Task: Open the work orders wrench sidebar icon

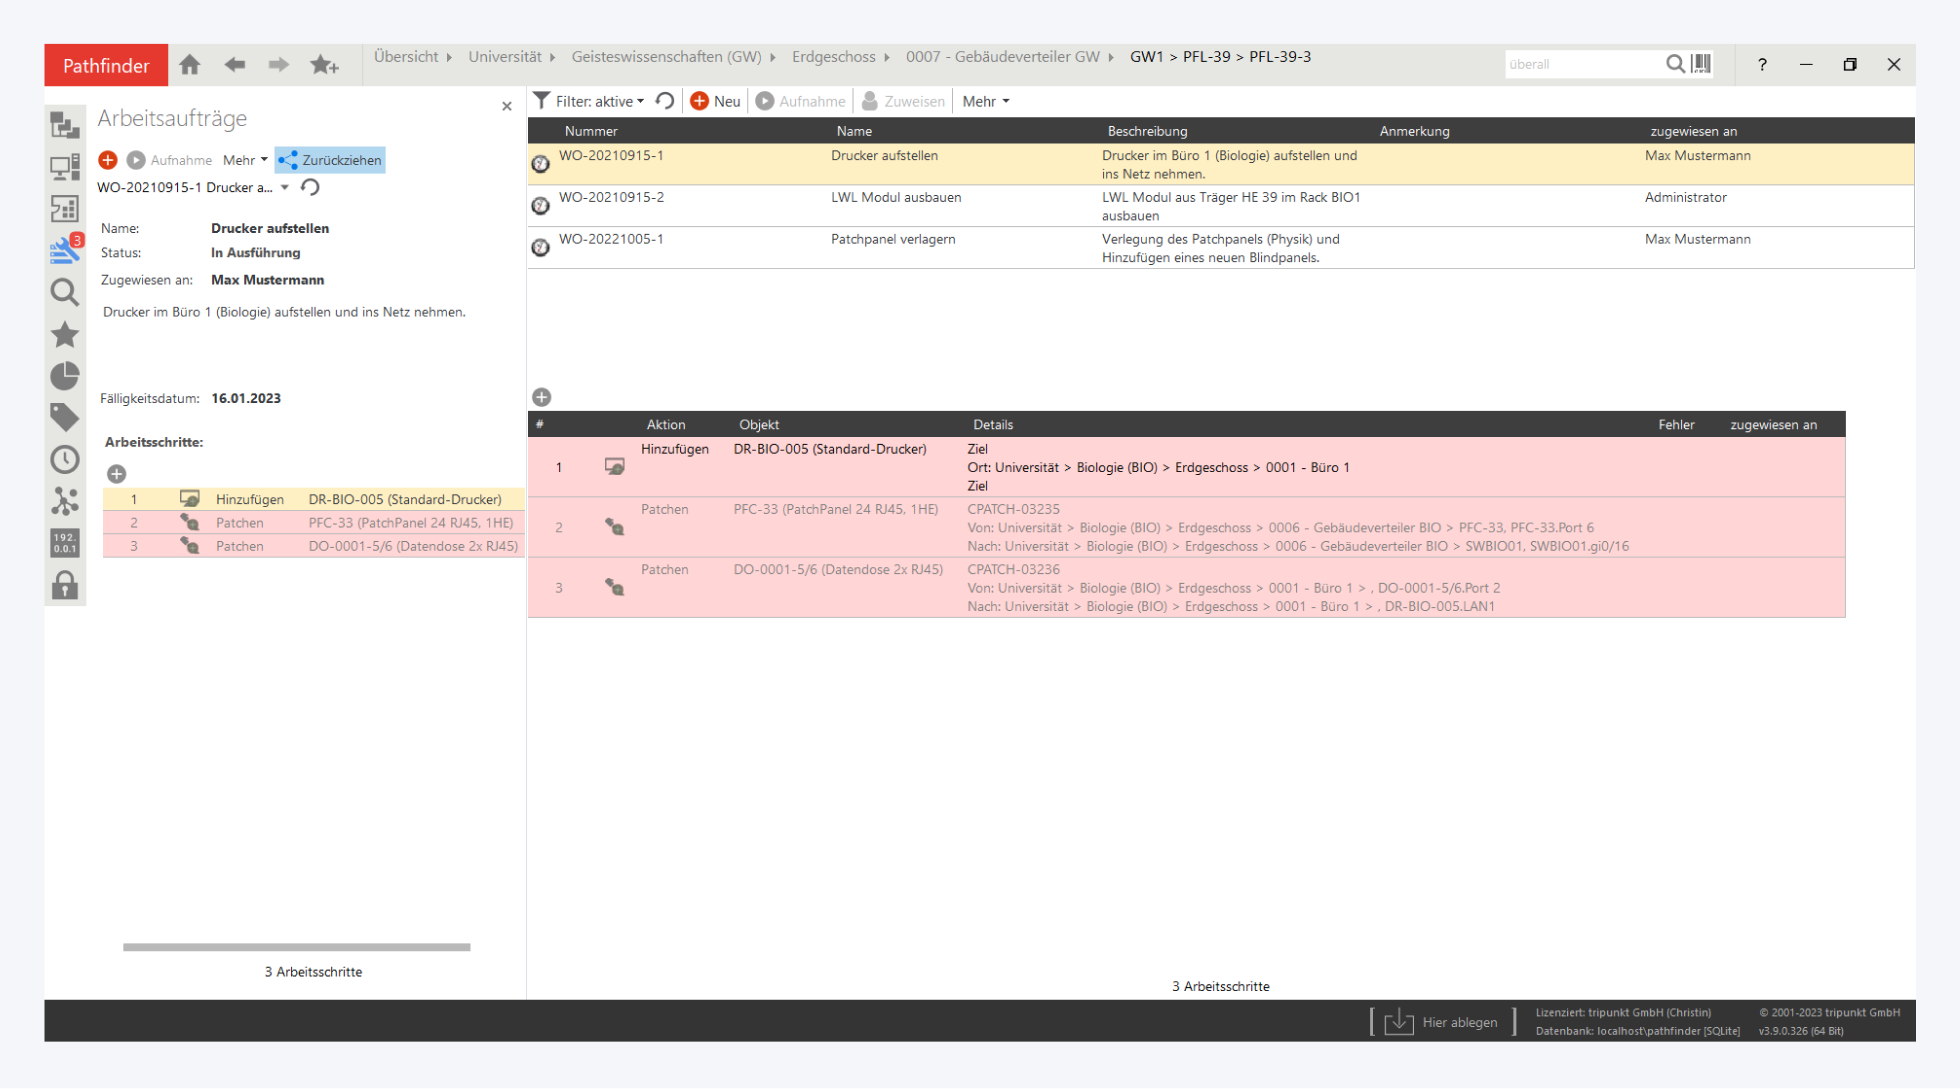Action: [x=65, y=249]
